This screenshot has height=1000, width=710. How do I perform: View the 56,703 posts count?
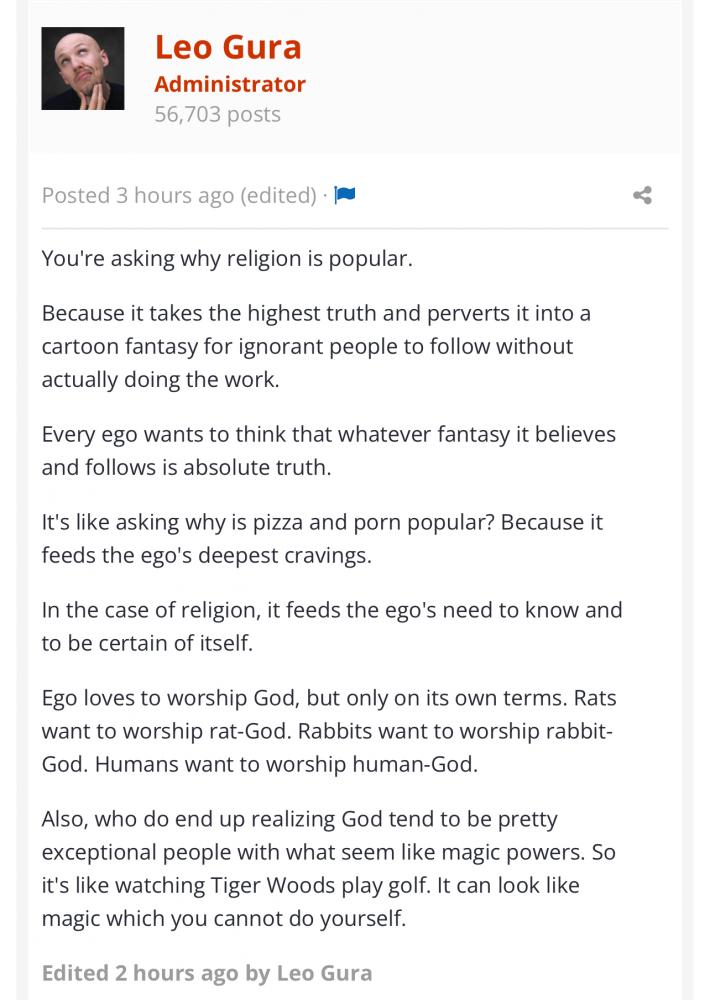pyautogui.click(x=218, y=114)
